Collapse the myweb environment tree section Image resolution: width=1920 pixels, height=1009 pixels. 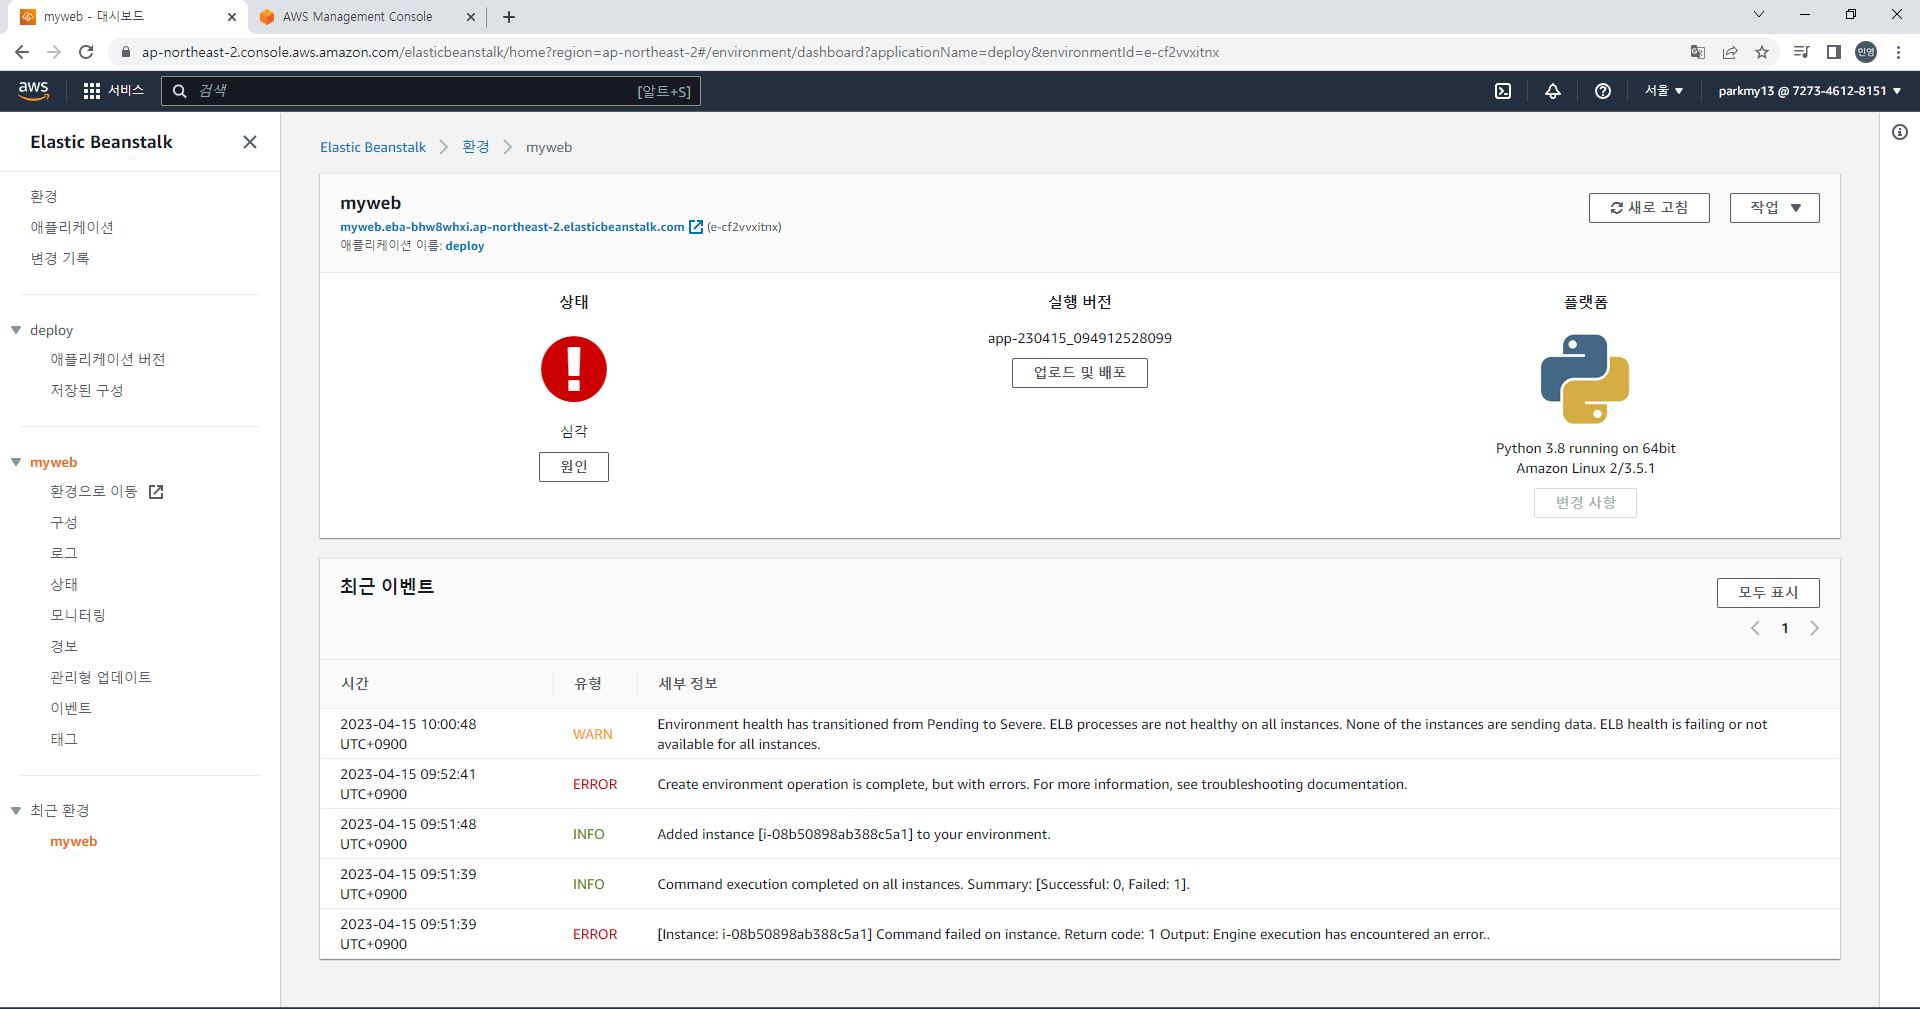(16, 462)
